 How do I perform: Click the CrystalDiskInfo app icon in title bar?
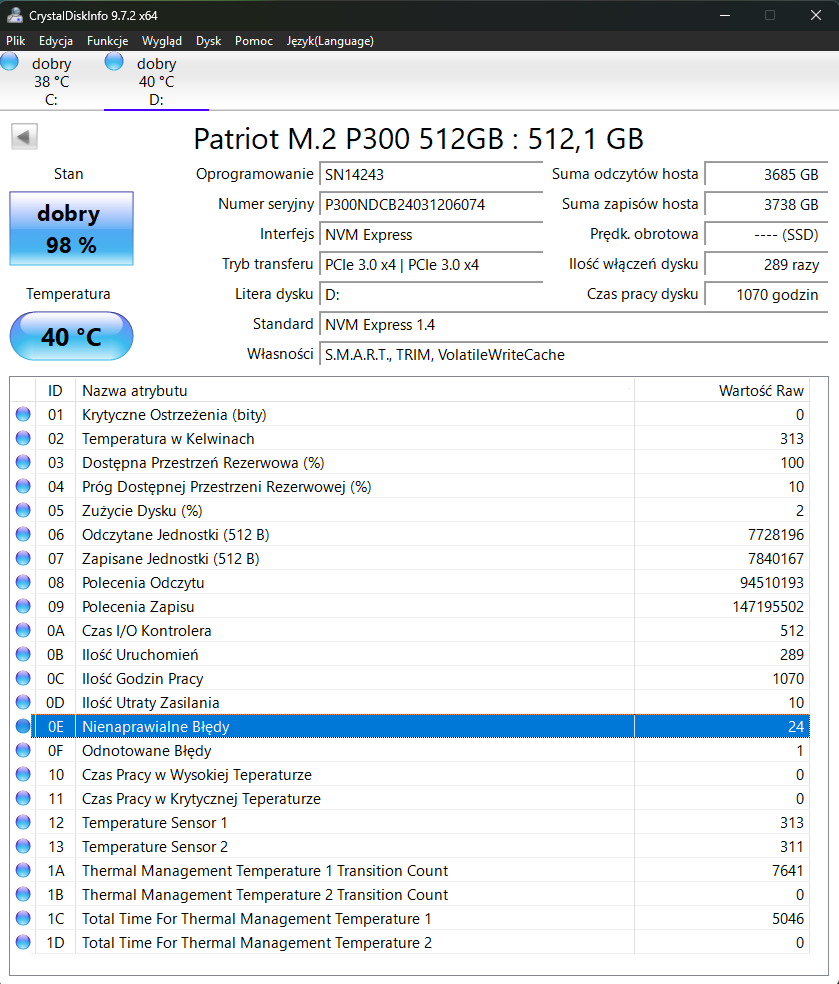click(15, 15)
